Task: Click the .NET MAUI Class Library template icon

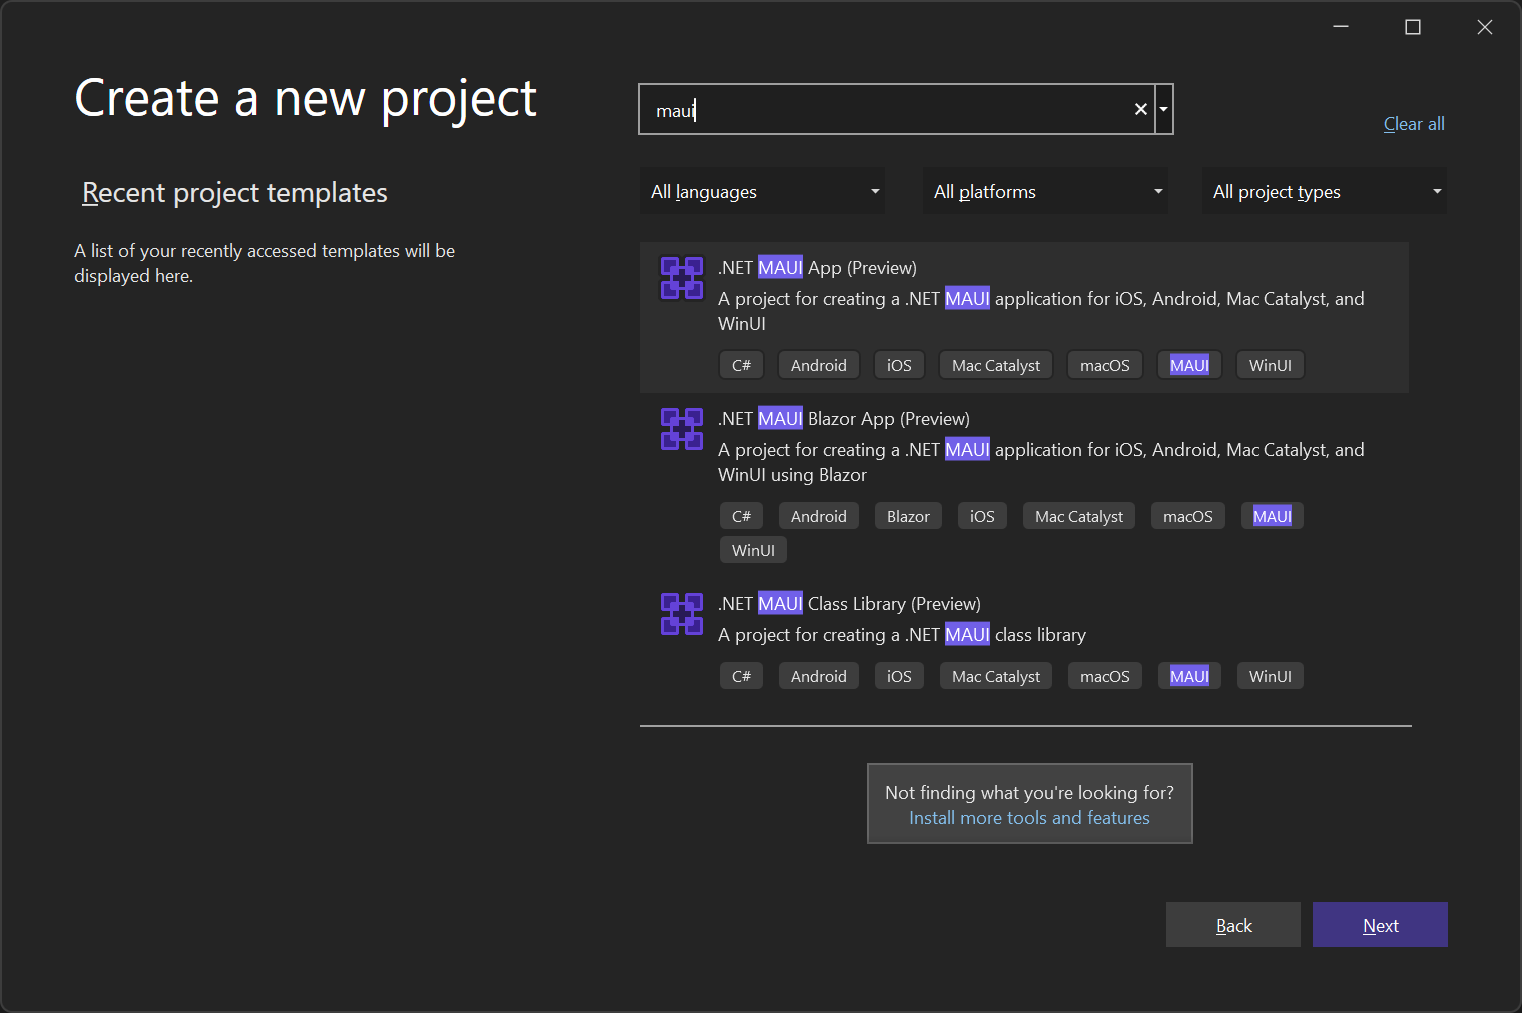Action: tap(681, 614)
